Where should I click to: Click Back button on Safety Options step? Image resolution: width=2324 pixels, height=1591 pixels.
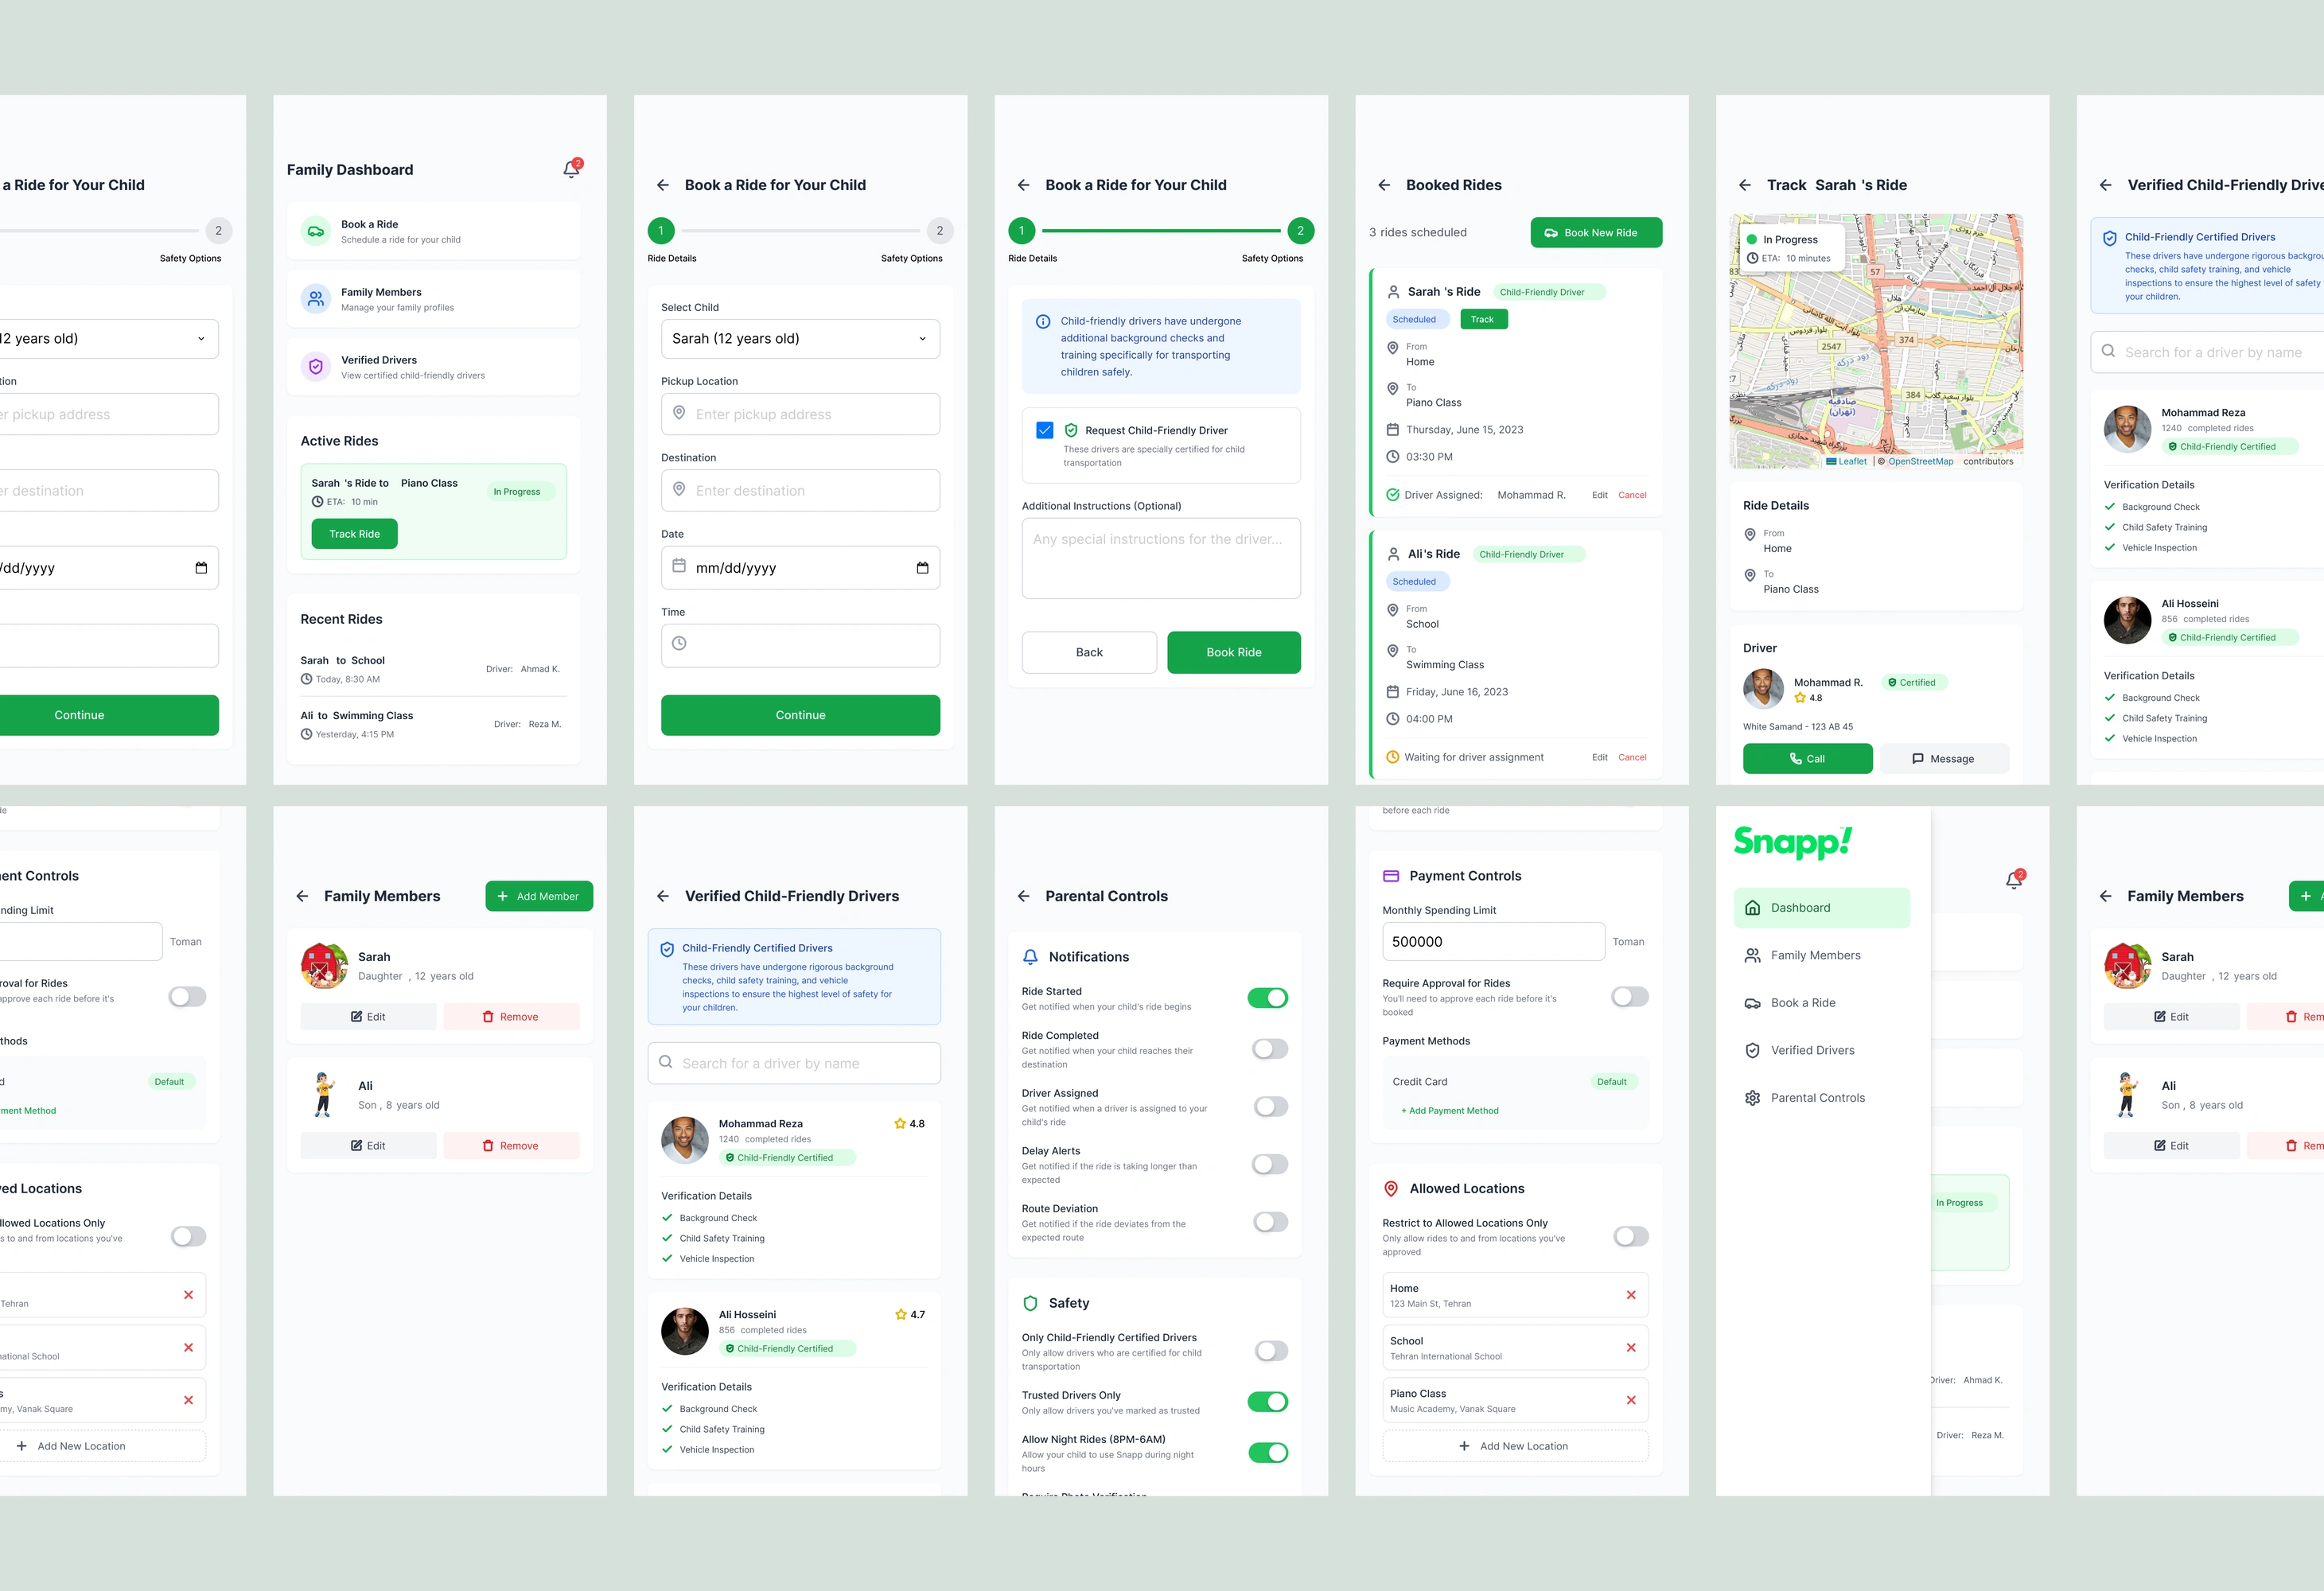point(1089,652)
